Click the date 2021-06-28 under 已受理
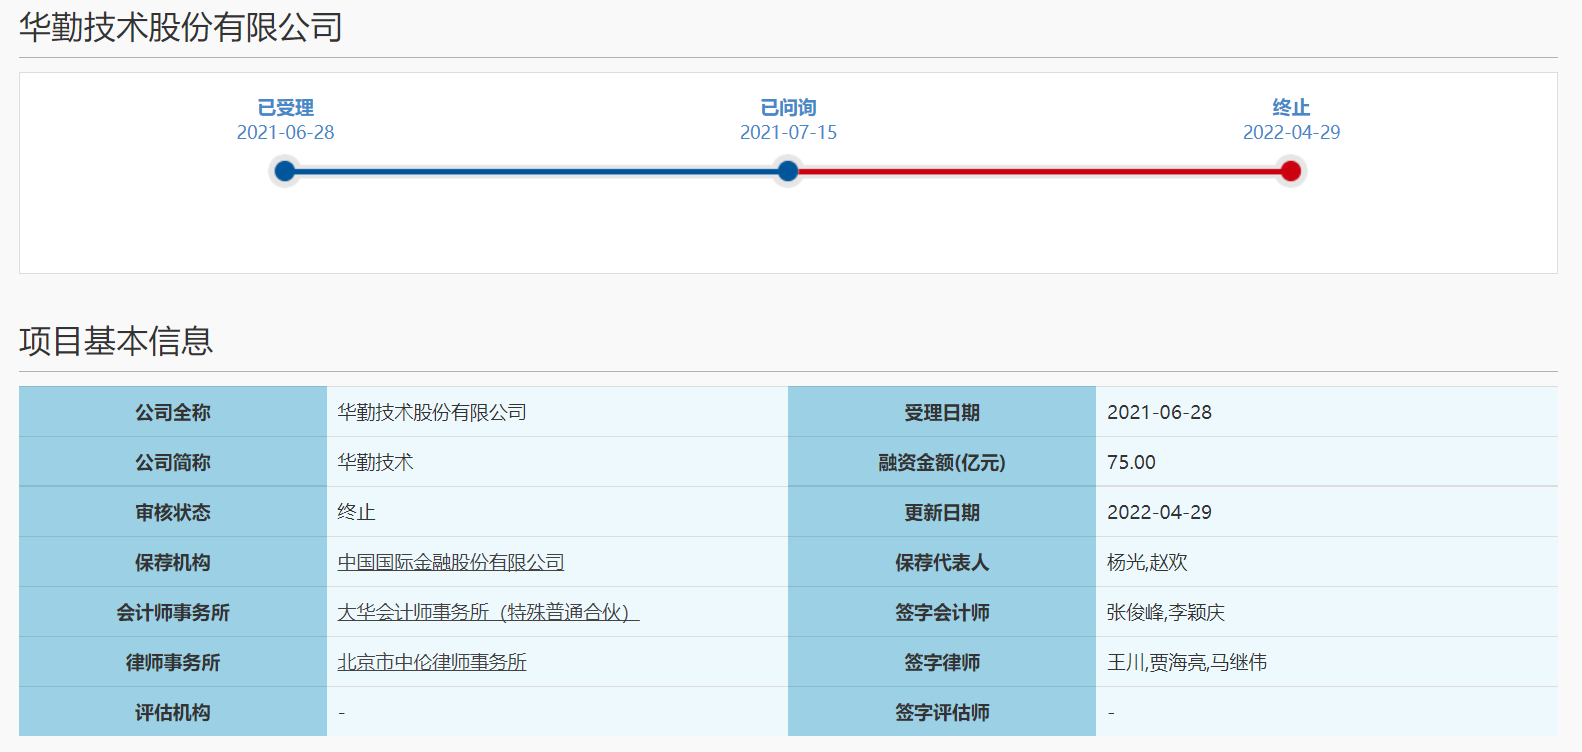This screenshot has height=752, width=1582. 285,132
